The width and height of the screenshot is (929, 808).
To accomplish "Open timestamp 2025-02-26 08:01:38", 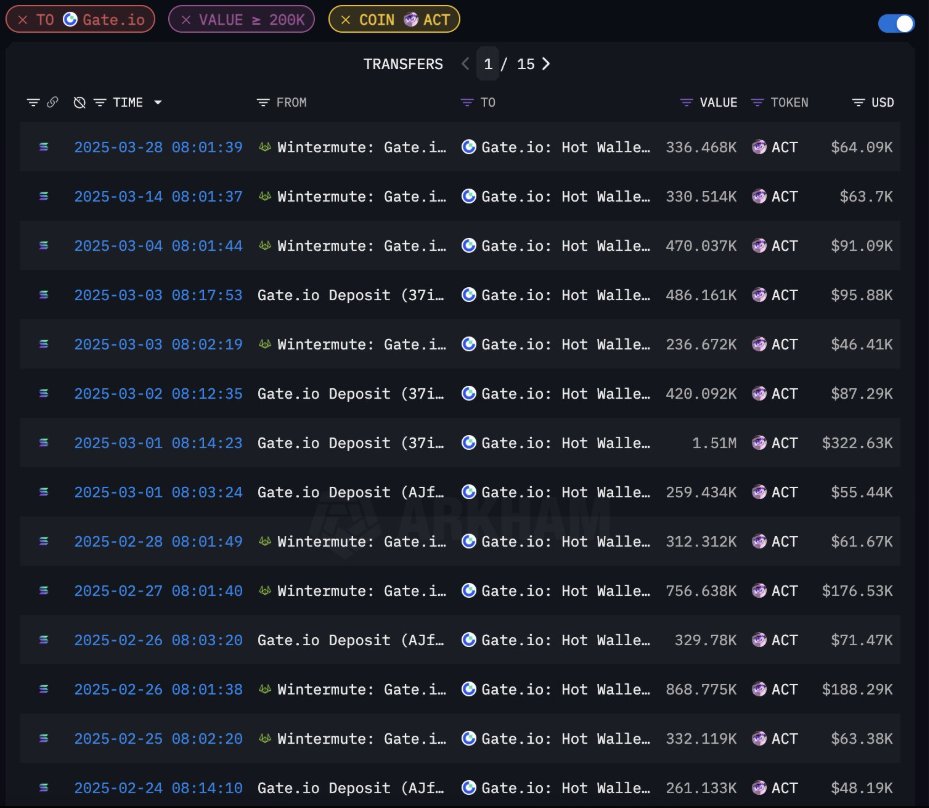I will pos(158,689).
